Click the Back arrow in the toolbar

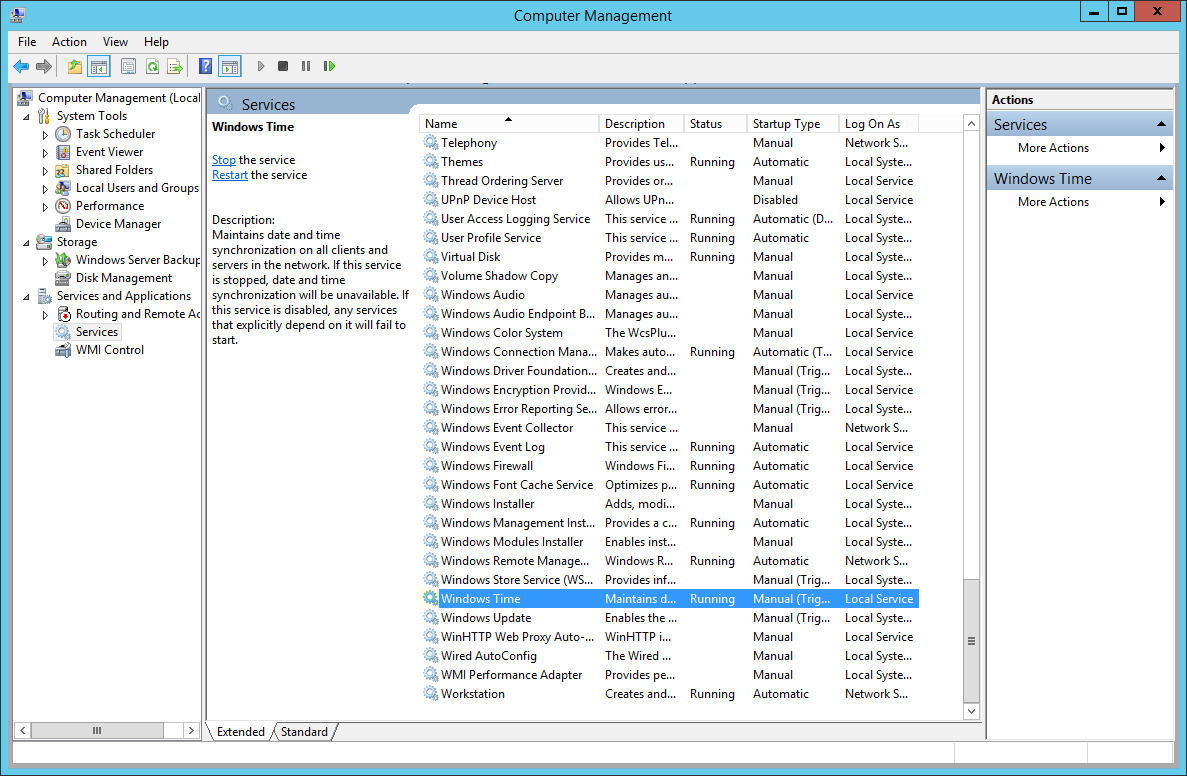(x=21, y=67)
